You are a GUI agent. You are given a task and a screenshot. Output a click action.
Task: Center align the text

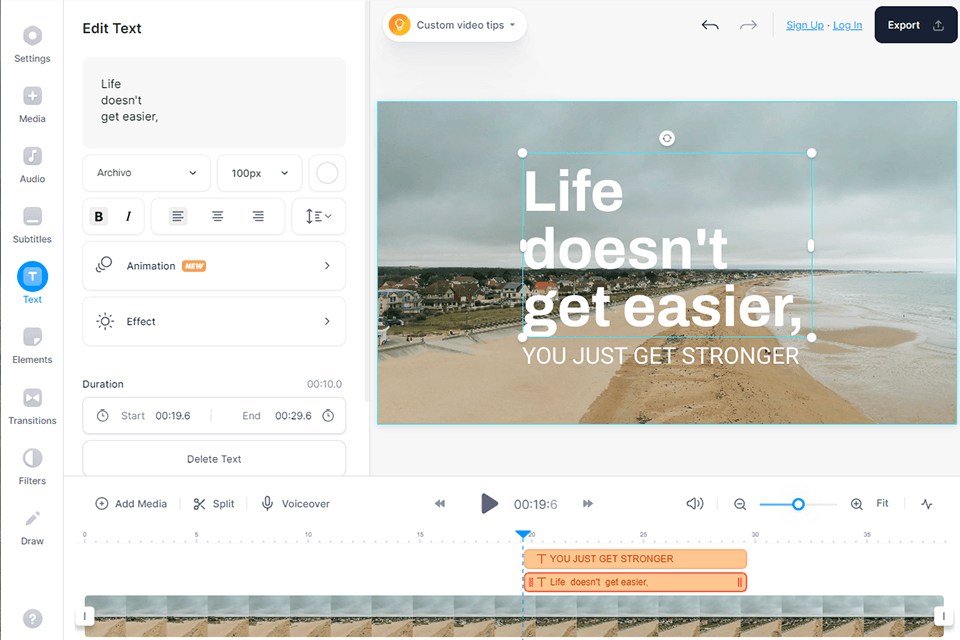click(x=217, y=216)
